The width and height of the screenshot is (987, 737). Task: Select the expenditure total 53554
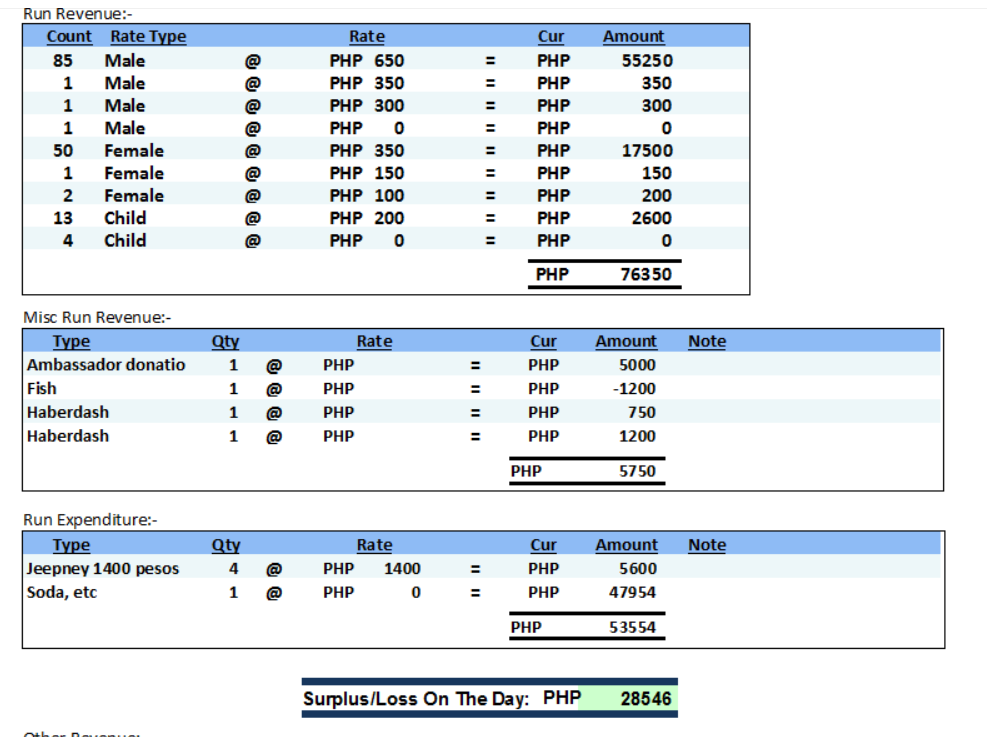[633, 628]
